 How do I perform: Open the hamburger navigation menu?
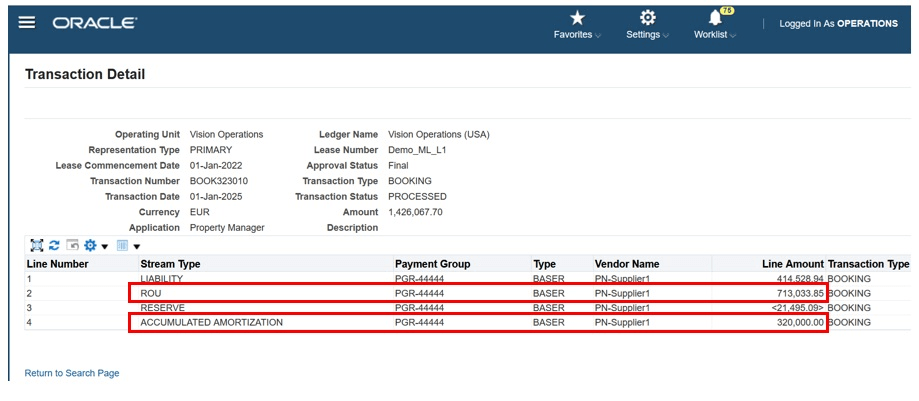coord(27,22)
